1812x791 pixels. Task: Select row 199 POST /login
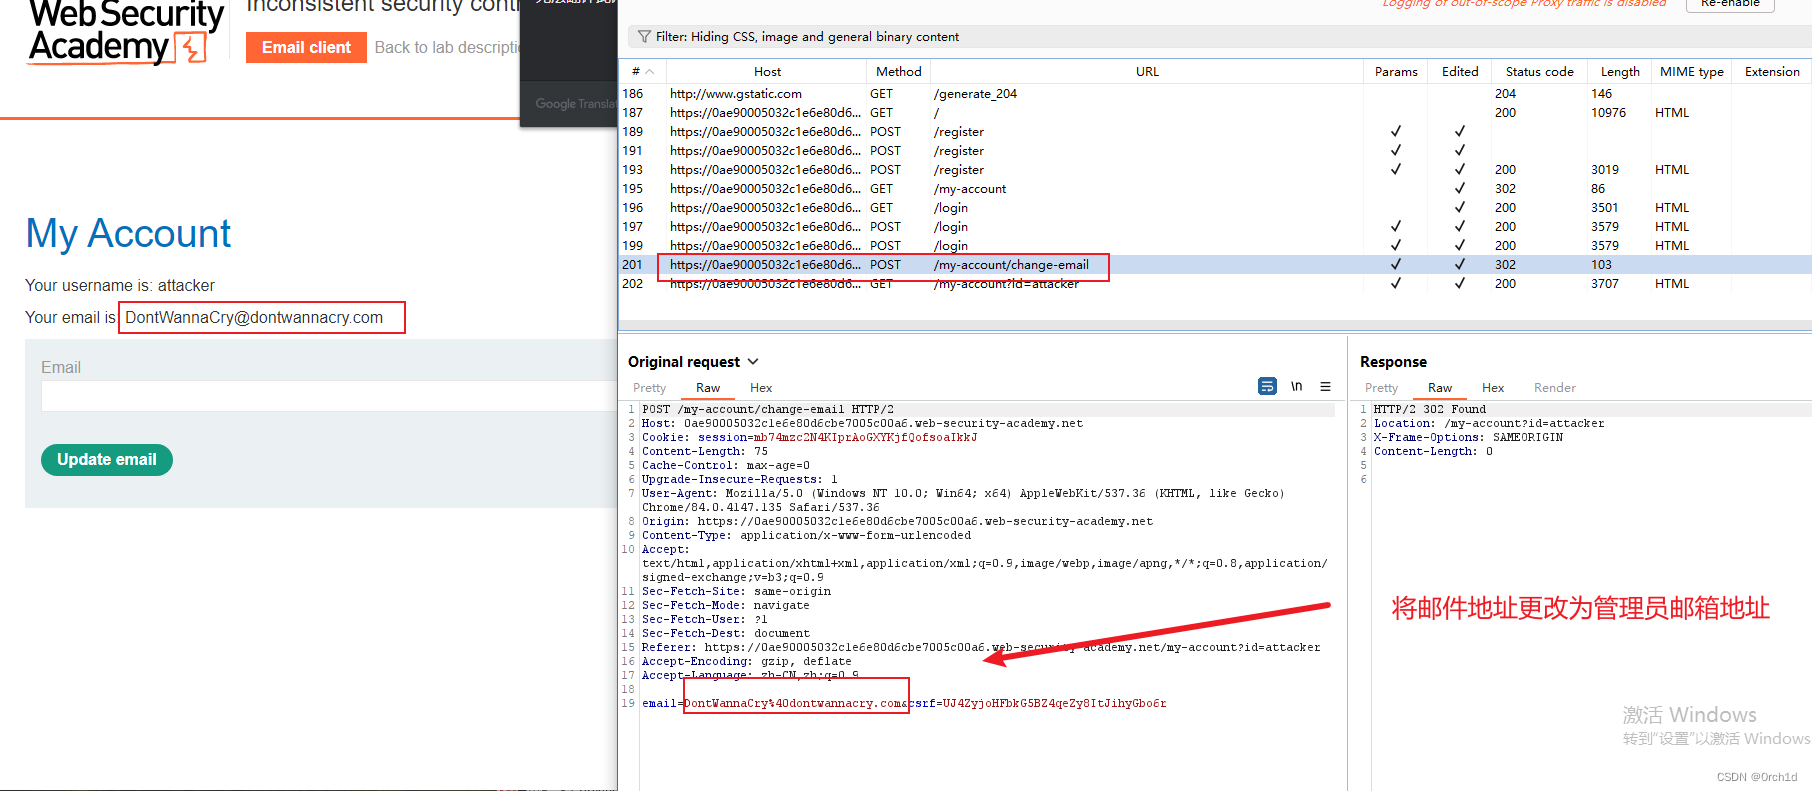[x=1215, y=246]
